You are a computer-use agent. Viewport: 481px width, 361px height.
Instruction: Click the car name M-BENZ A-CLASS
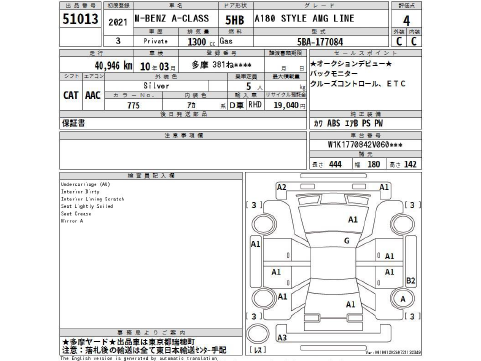pos(172,18)
